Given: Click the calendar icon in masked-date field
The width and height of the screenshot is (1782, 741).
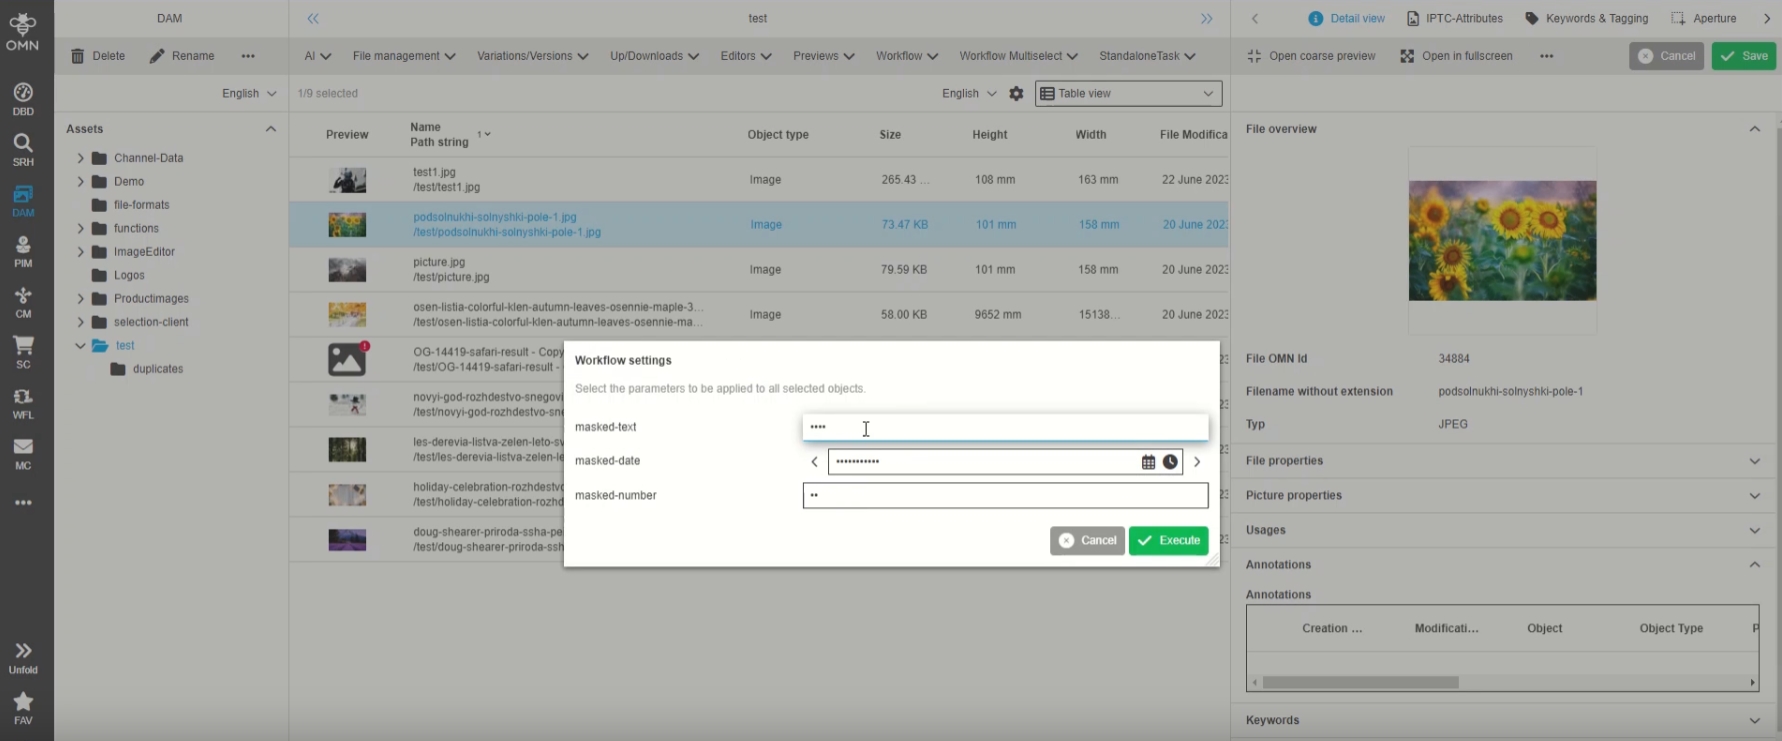Looking at the screenshot, I should (x=1148, y=462).
